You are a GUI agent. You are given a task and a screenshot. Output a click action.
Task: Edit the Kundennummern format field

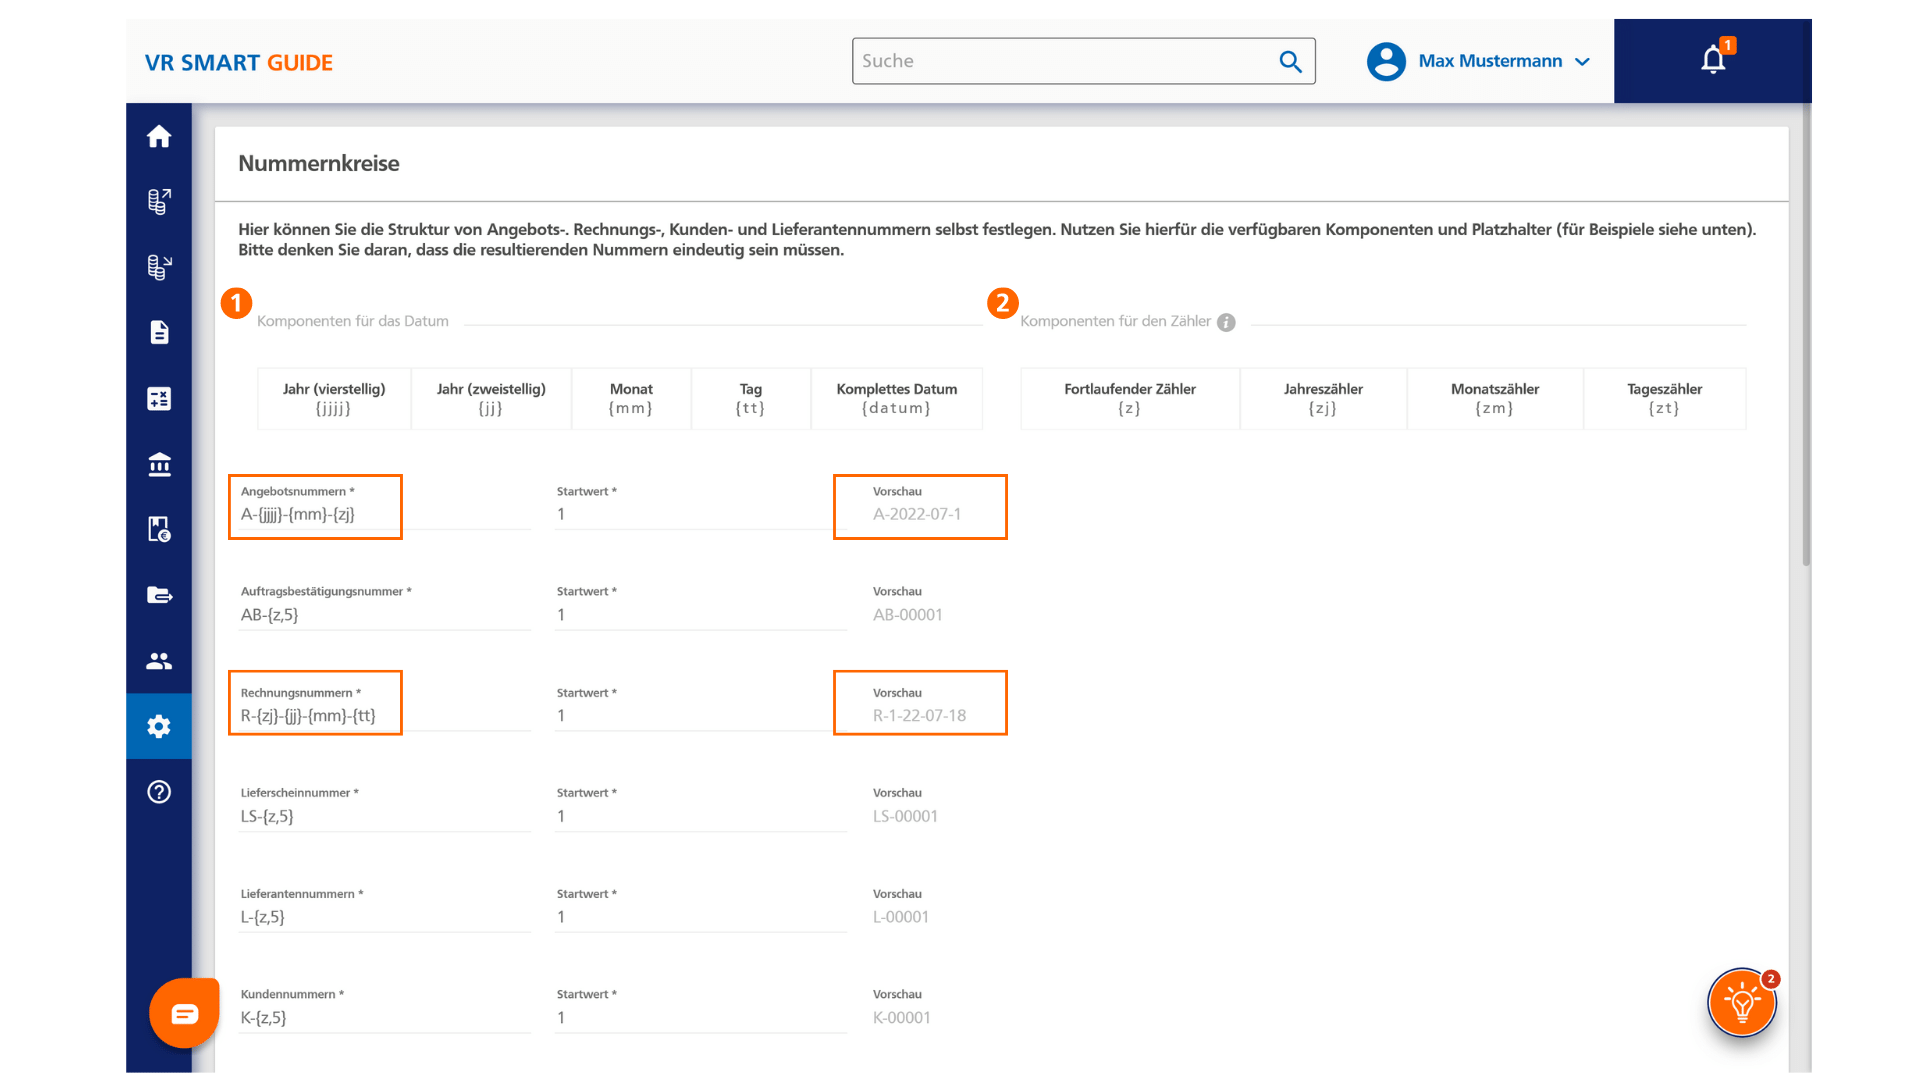[385, 1018]
